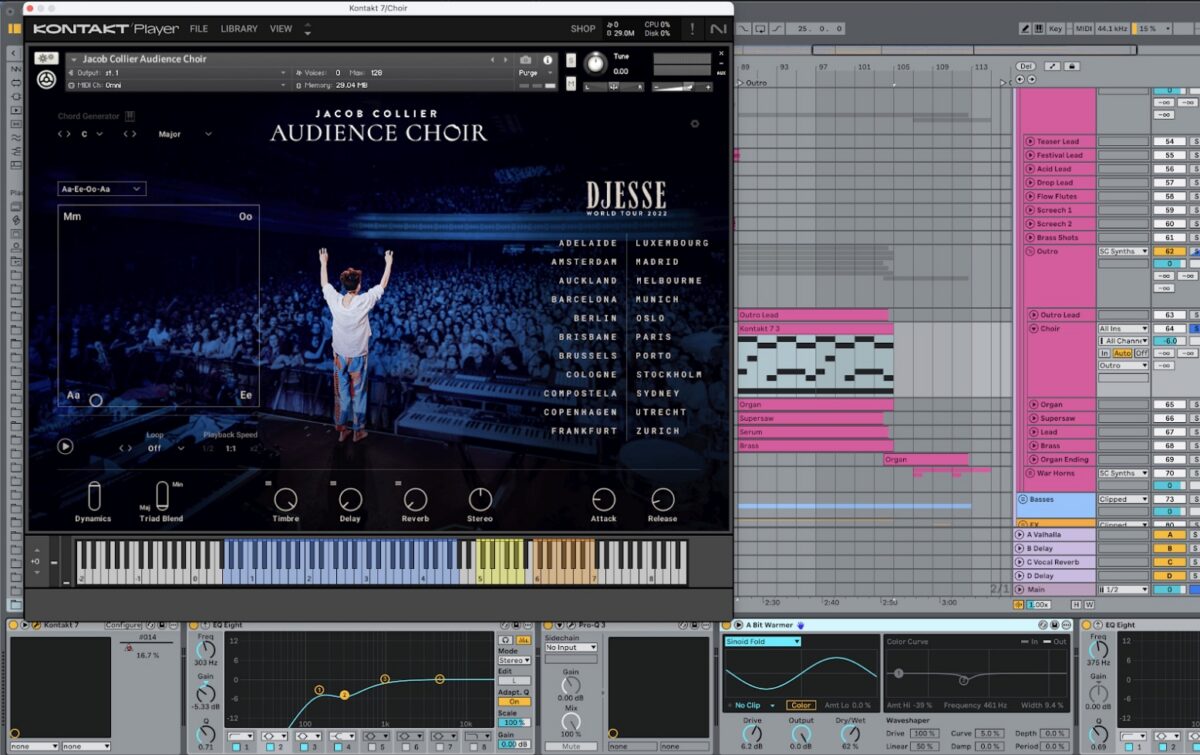Click the play button below the vowel pad
The image size is (1200, 755).
pos(65,447)
